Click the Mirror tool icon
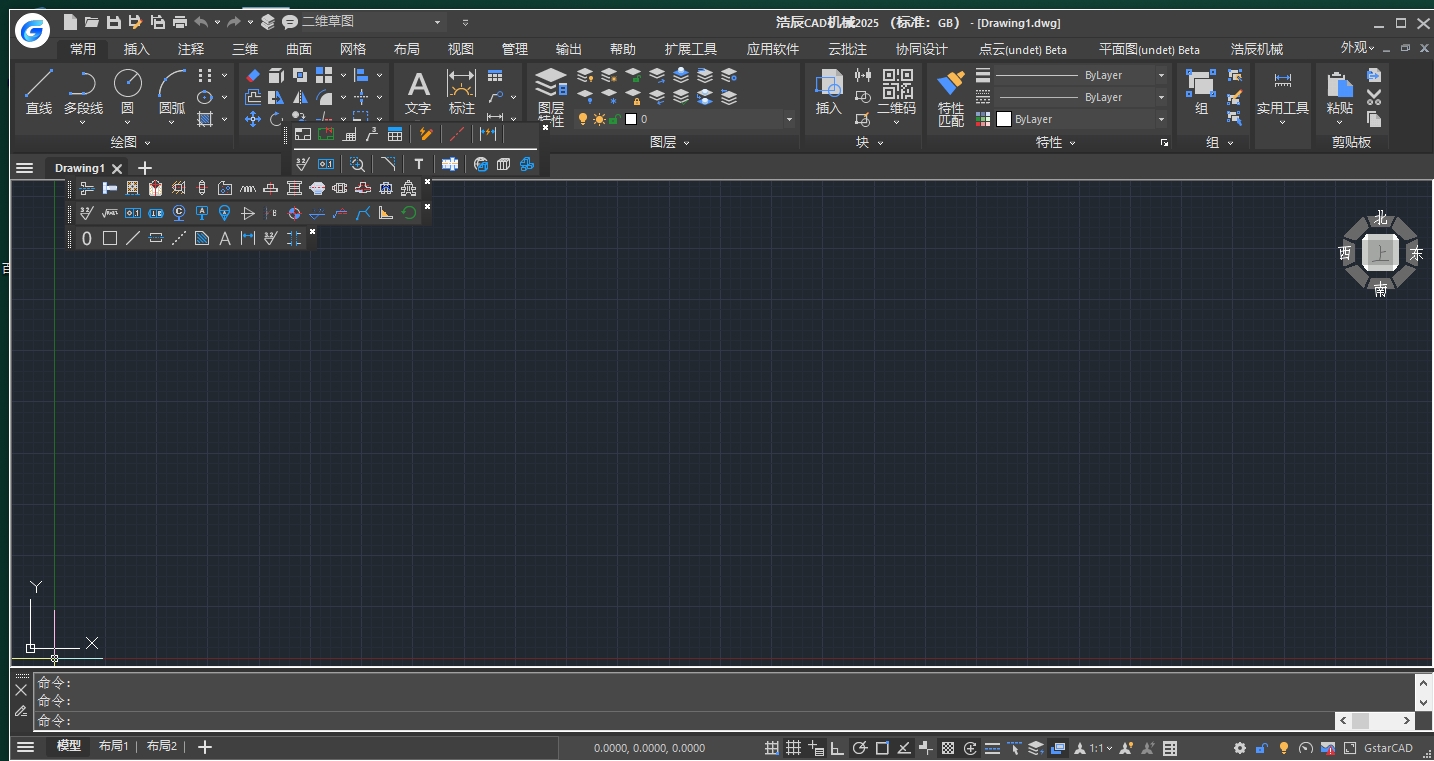Image resolution: width=1434 pixels, height=761 pixels. tap(301, 97)
